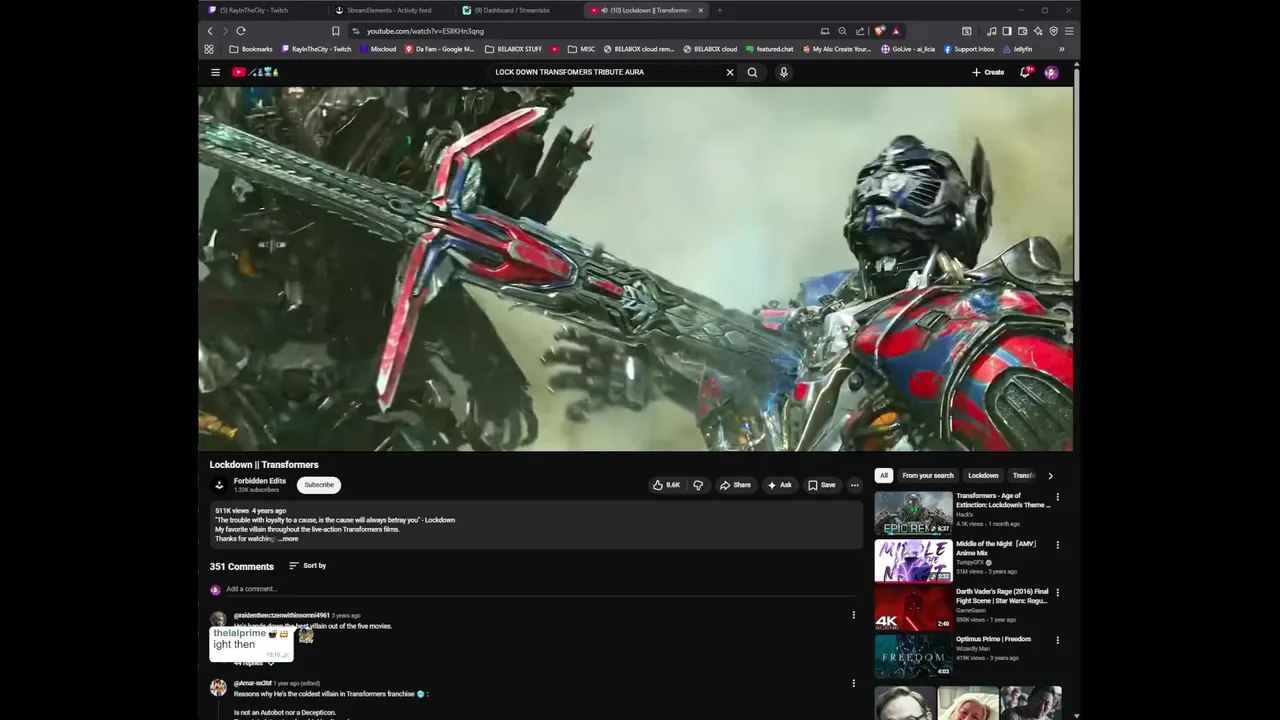Screen dimensions: 1280x720
Task: Click the video player frame
Action: tap(636, 269)
